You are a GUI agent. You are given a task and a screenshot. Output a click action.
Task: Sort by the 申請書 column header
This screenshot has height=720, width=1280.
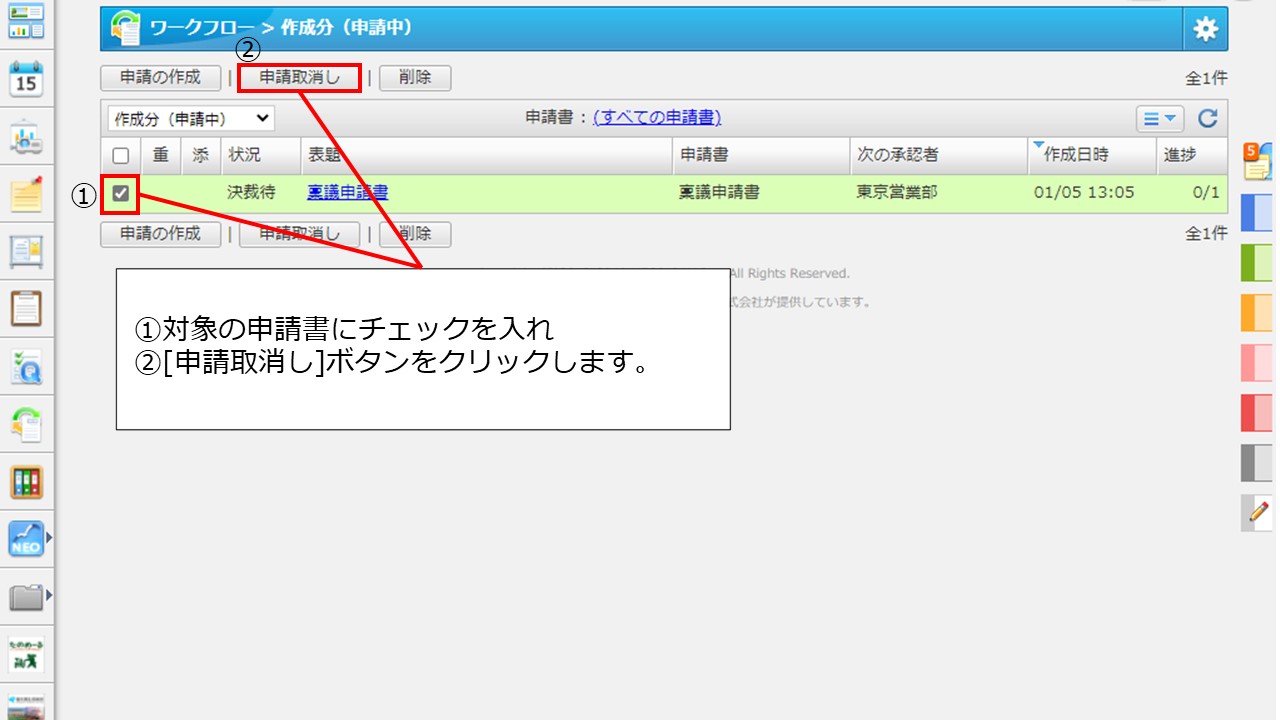point(705,155)
